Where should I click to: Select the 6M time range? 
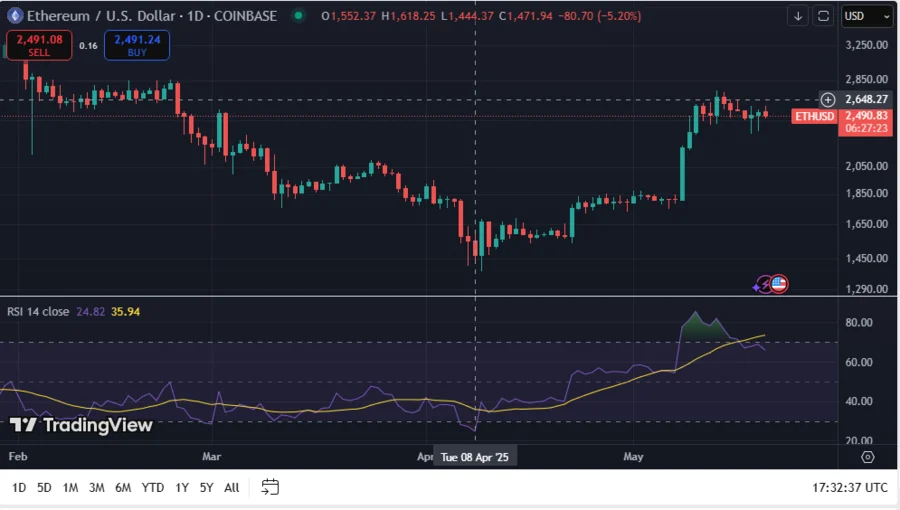point(123,488)
